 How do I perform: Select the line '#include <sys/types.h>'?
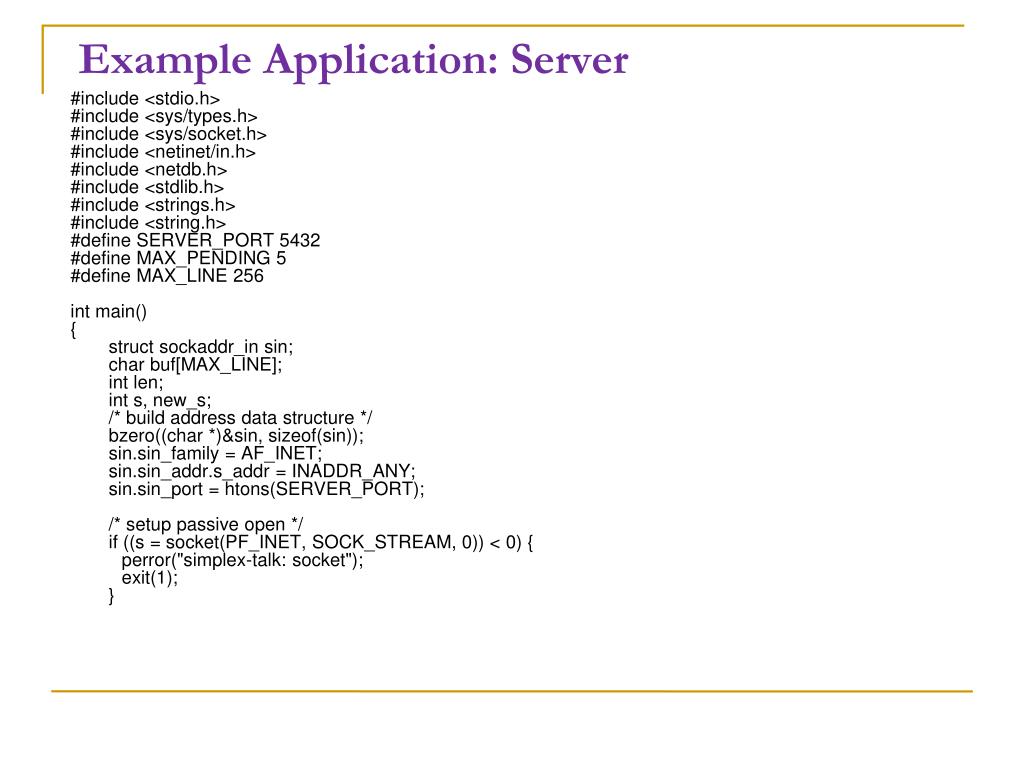point(164,116)
